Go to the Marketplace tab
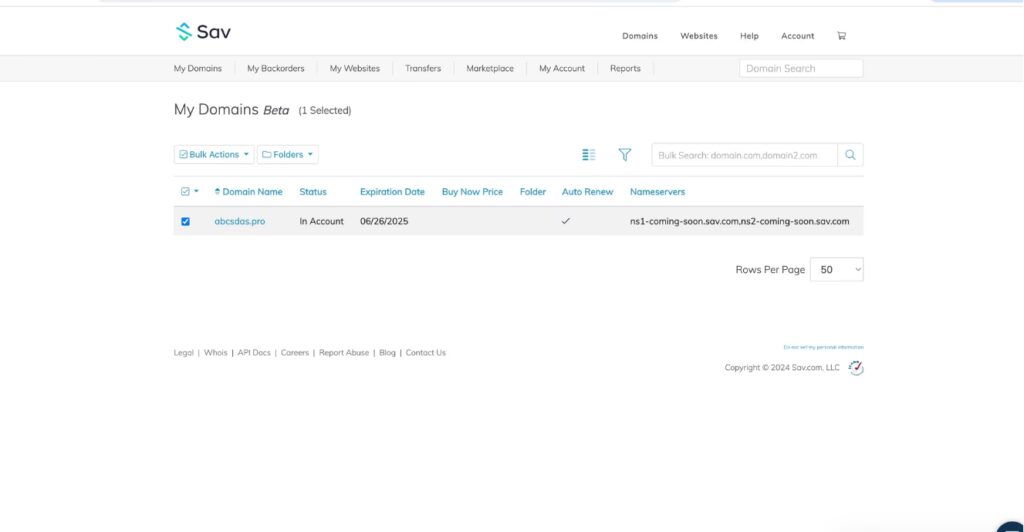Viewport: 1024px width, 532px height. (x=490, y=69)
